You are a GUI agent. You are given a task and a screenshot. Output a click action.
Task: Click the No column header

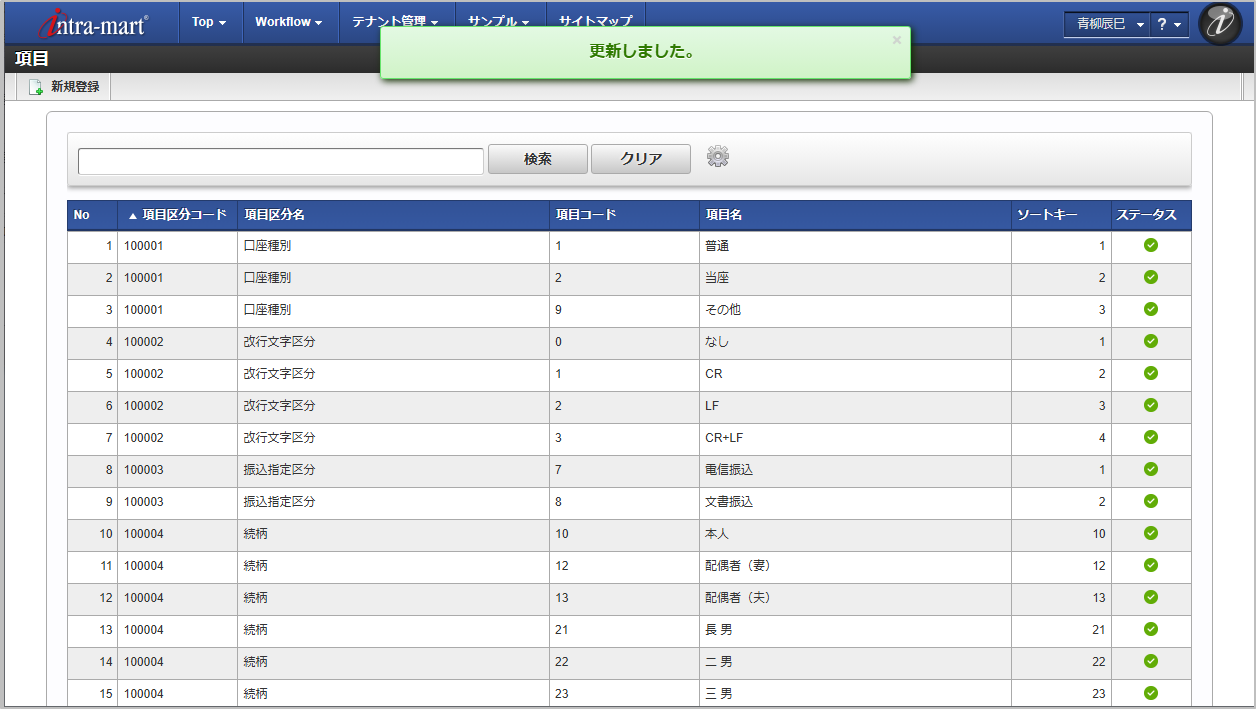(x=92, y=215)
